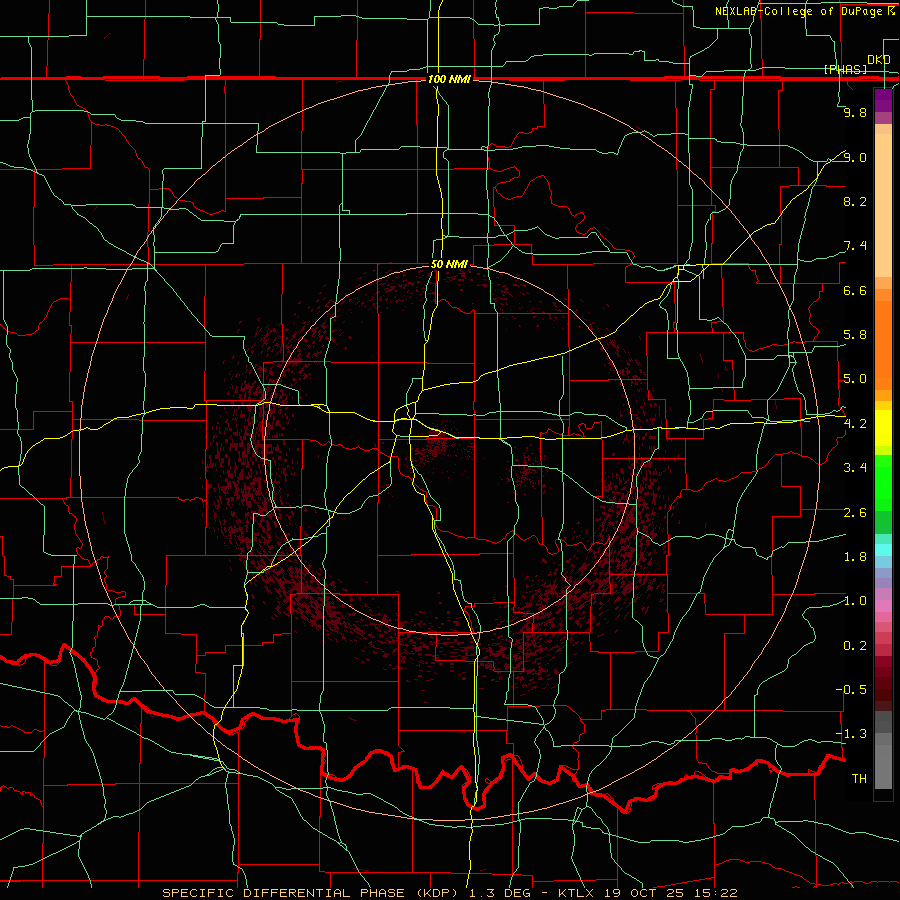Select the 5.8 scale value
900x900 pixels.
(855, 335)
